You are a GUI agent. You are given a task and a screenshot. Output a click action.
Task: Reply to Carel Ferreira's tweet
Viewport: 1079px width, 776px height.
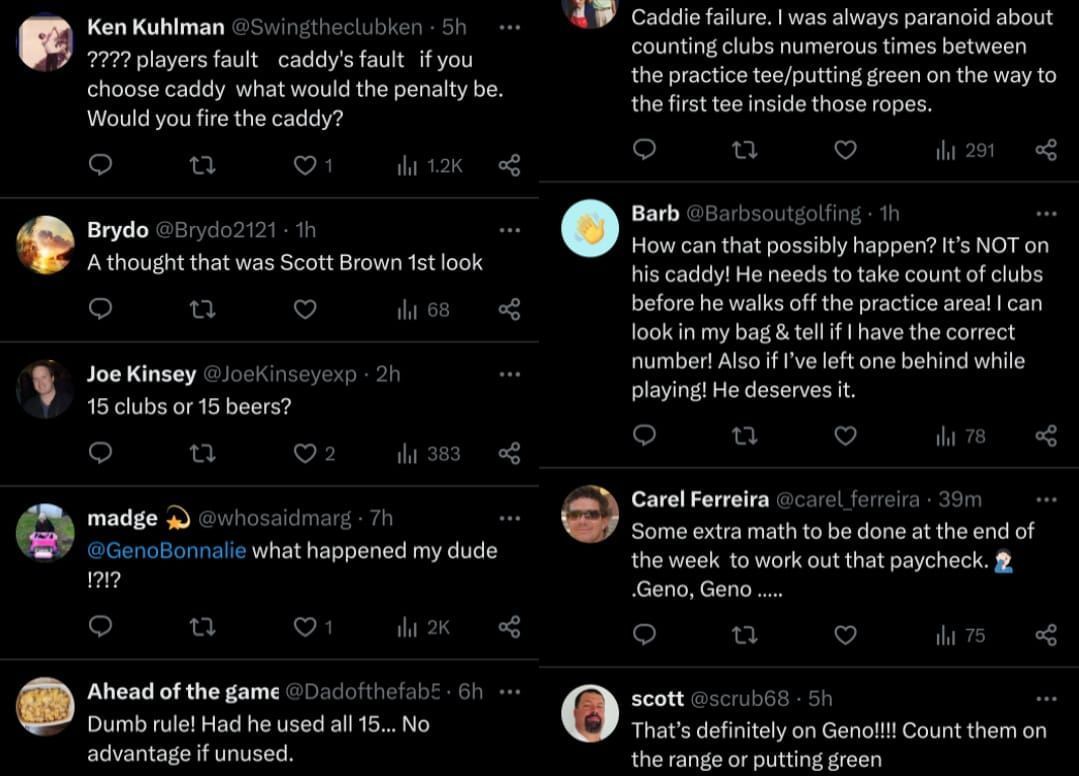tap(645, 634)
